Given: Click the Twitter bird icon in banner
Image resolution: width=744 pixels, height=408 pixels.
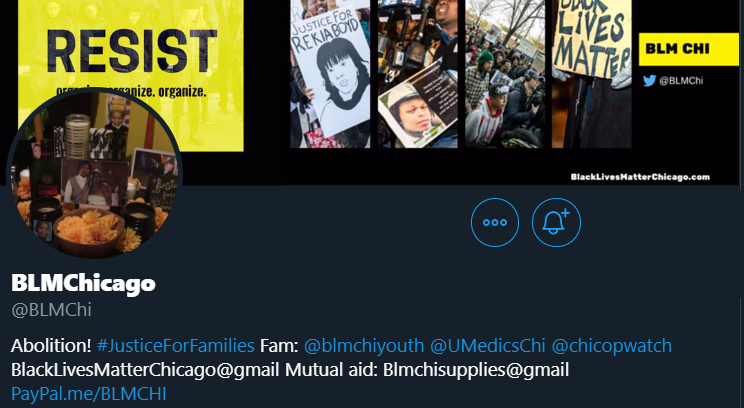Looking at the screenshot, I should tap(649, 81).
